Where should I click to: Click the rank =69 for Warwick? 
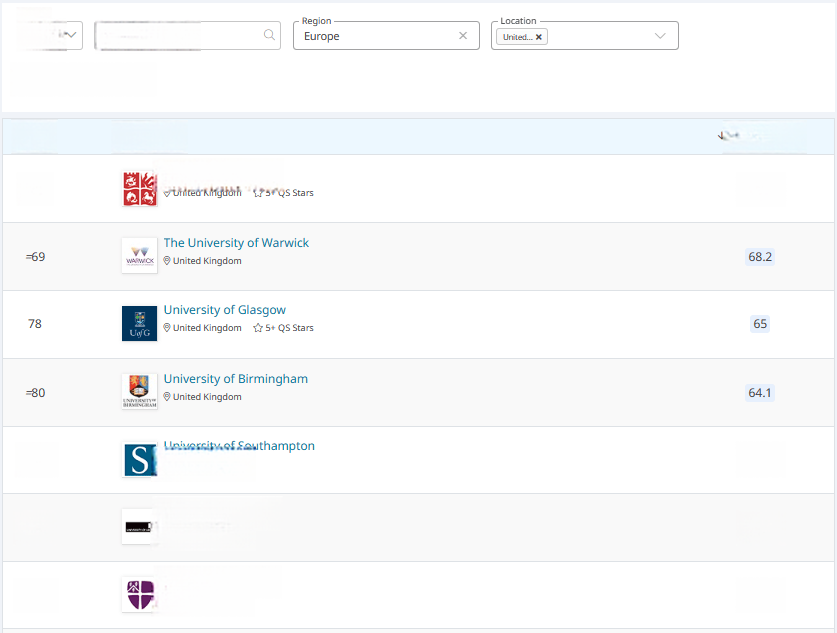tap(35, 257)
